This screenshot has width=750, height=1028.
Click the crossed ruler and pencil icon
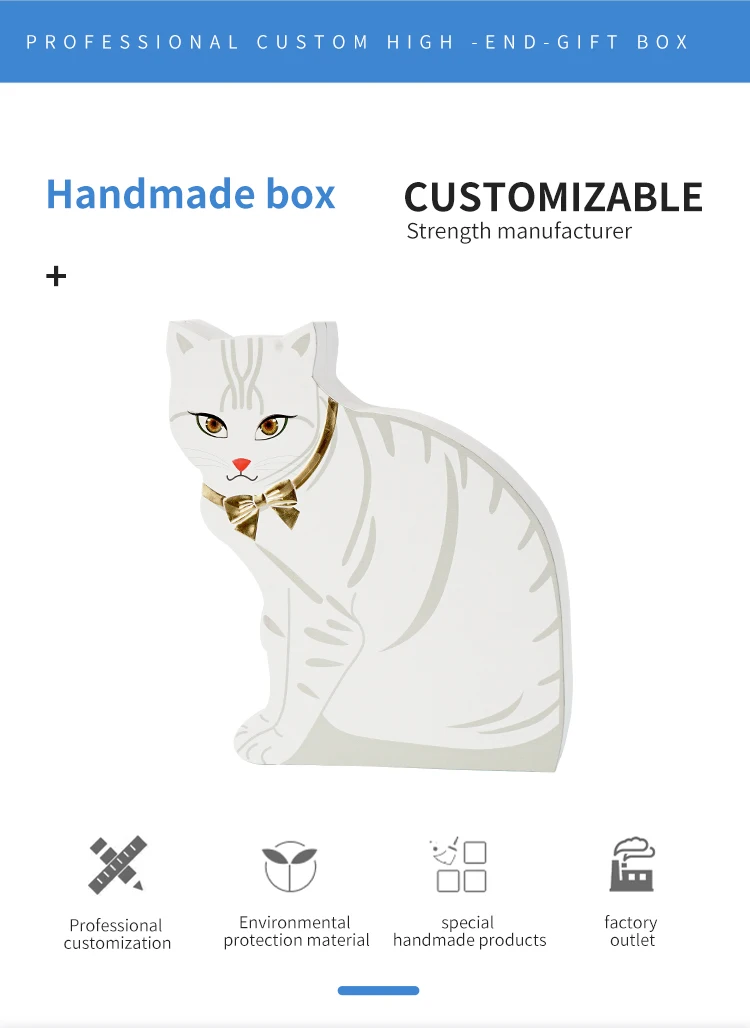117,865
